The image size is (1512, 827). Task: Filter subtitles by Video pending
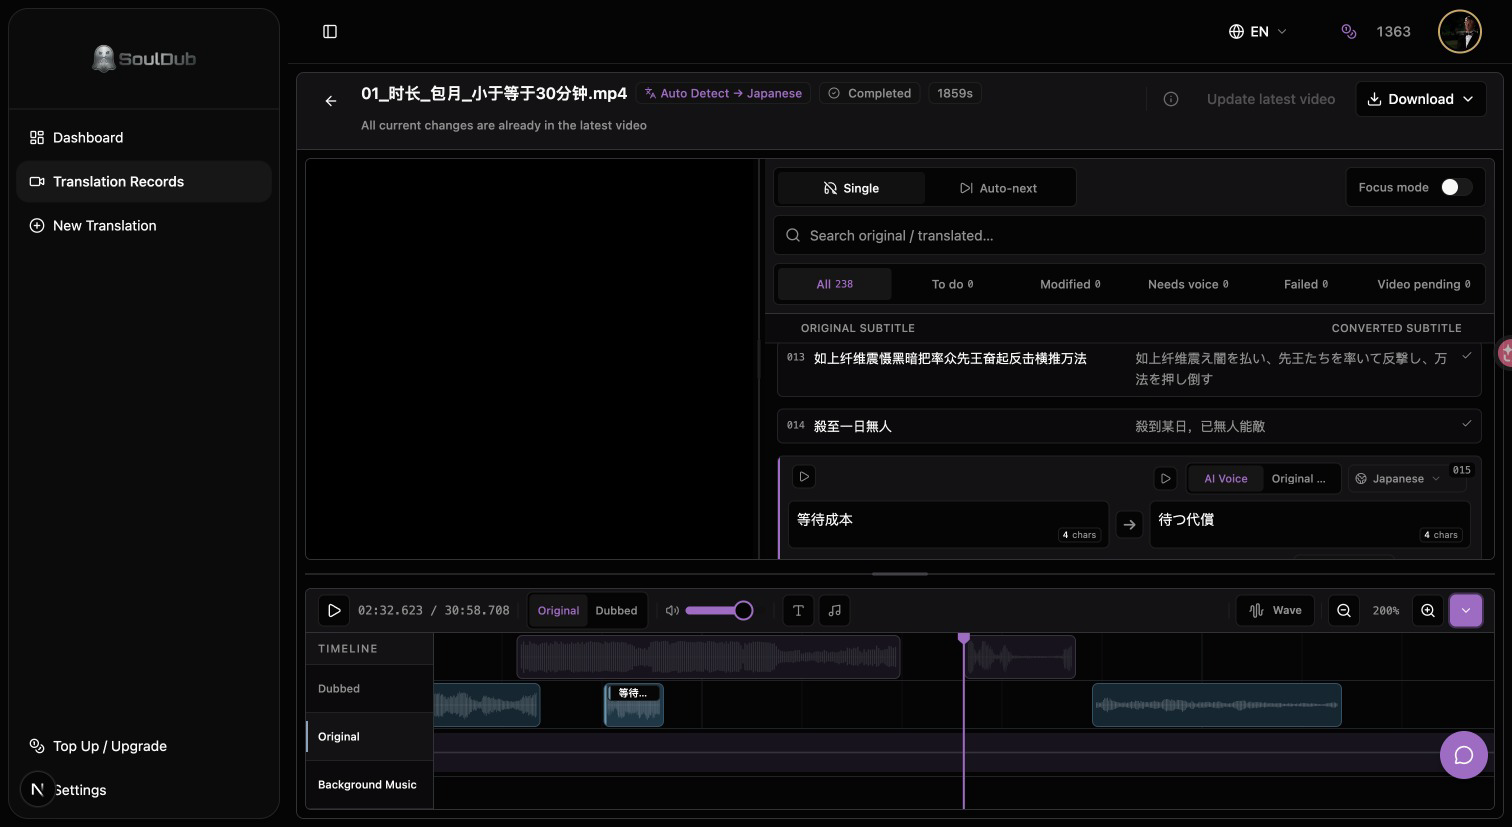tap(1424, 284)
